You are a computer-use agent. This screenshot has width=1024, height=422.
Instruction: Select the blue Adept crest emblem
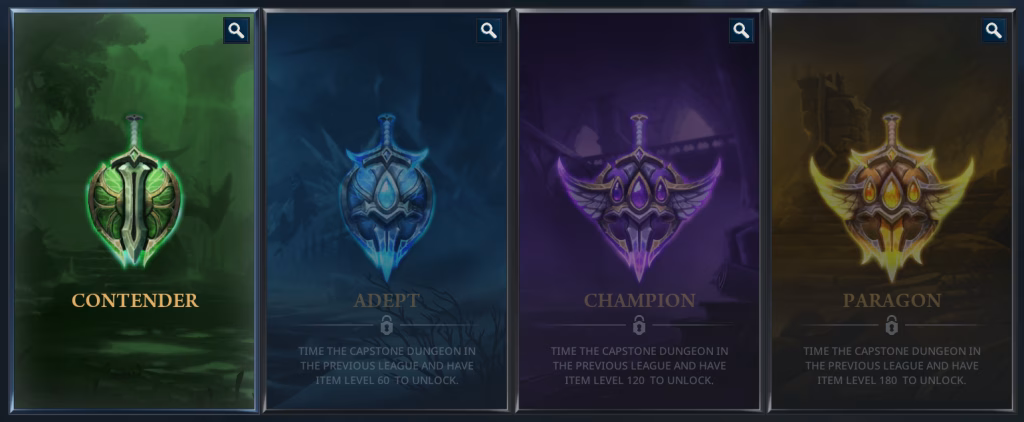coord(387,196)
